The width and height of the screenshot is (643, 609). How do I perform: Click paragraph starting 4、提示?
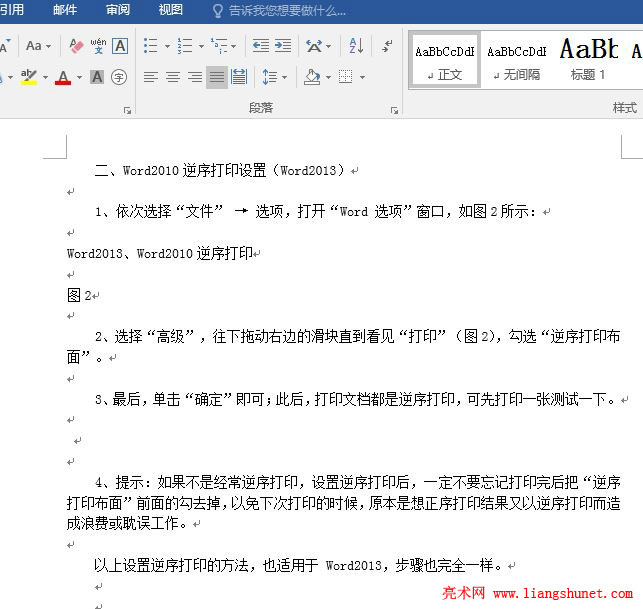(x=344, y=503)
